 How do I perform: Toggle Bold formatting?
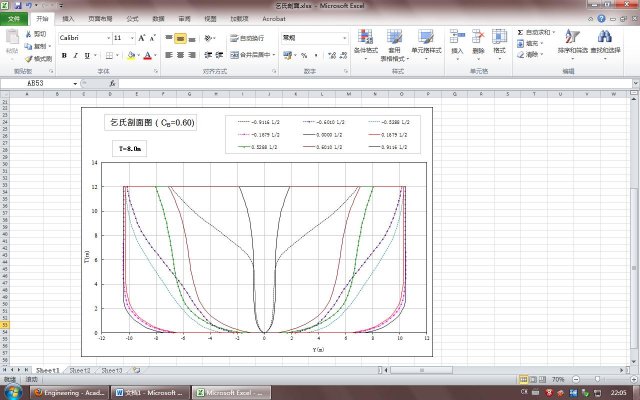pyautogui.click(x=63, y=55)
